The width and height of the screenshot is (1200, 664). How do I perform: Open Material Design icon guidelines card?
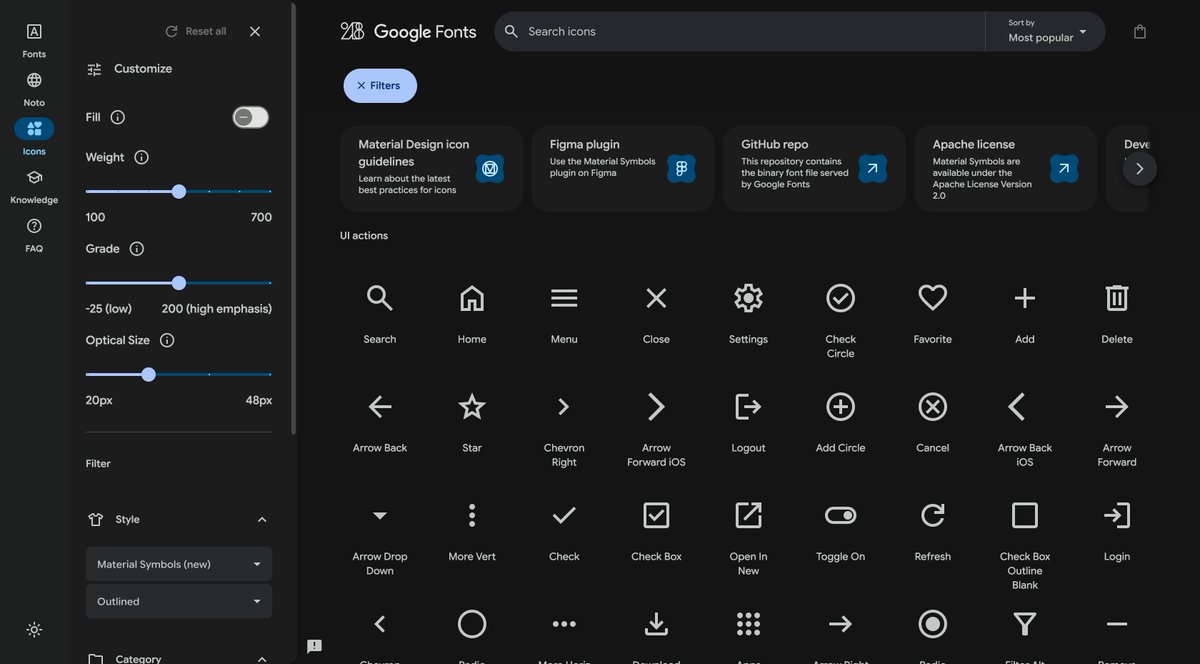[431, 168]
